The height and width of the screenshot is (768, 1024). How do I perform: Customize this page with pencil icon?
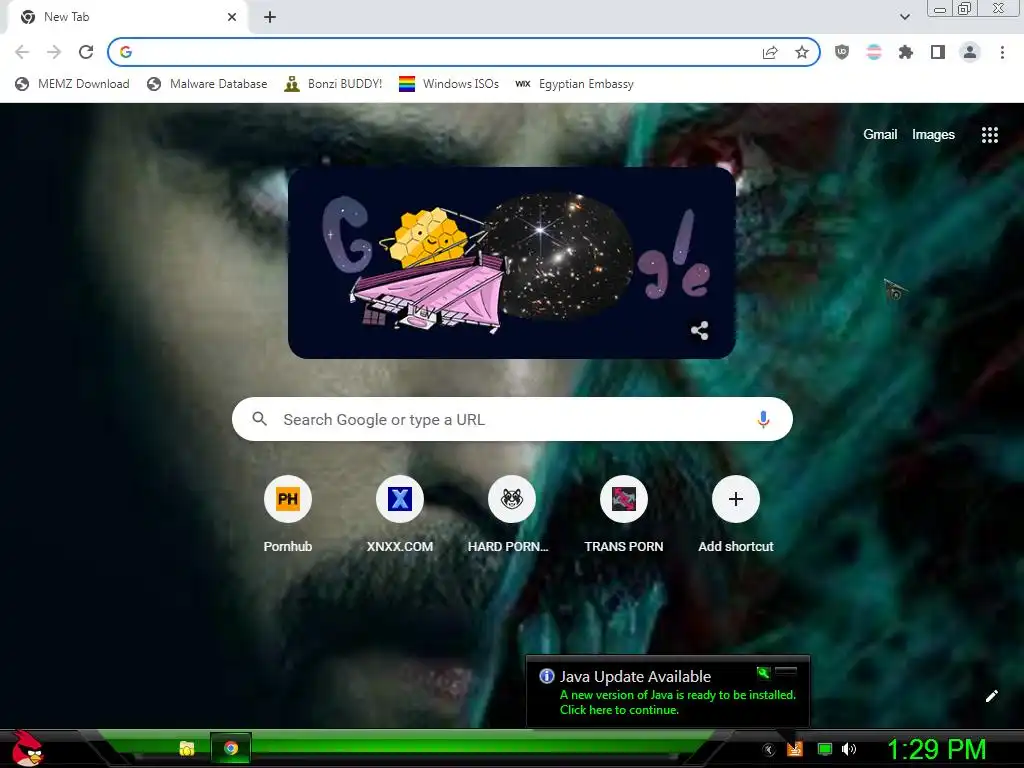[x=991, y=696]
